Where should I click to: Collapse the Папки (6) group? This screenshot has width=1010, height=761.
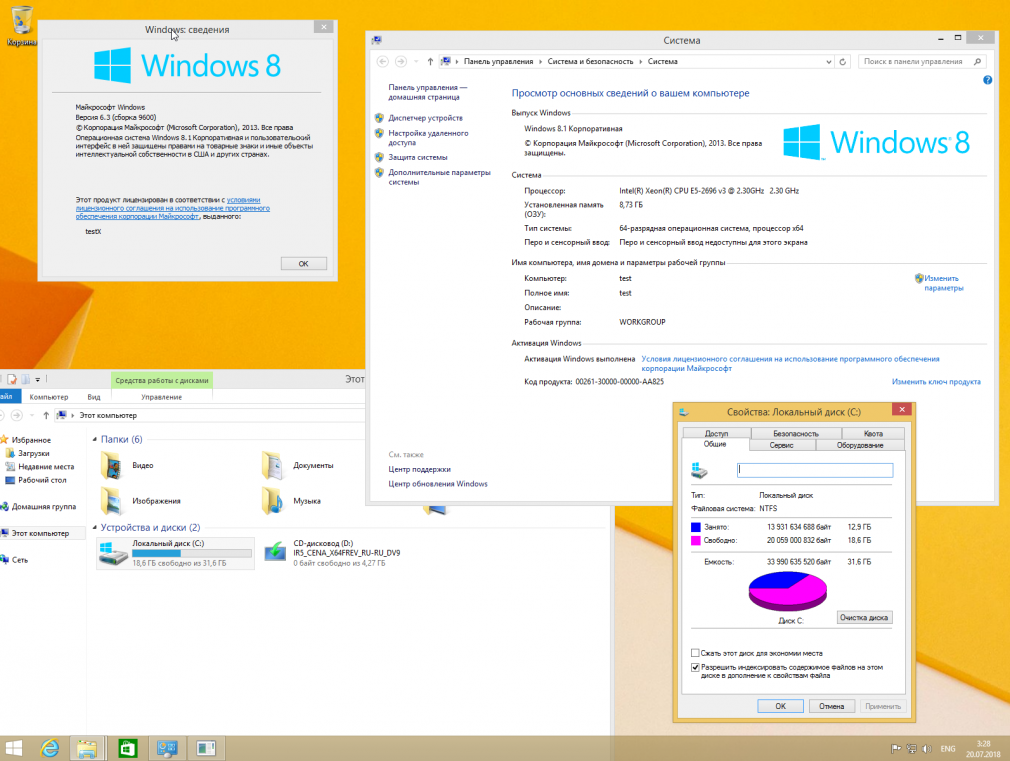pyautogui.click(x=95, y=439)
